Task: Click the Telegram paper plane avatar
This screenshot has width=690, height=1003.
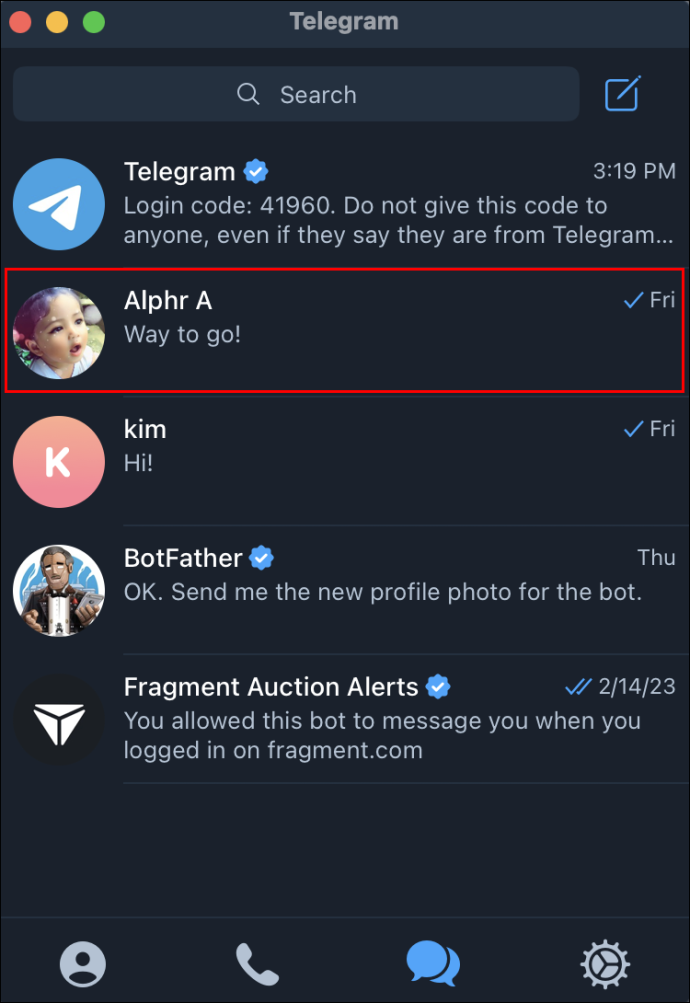Action: click(59, 204)
